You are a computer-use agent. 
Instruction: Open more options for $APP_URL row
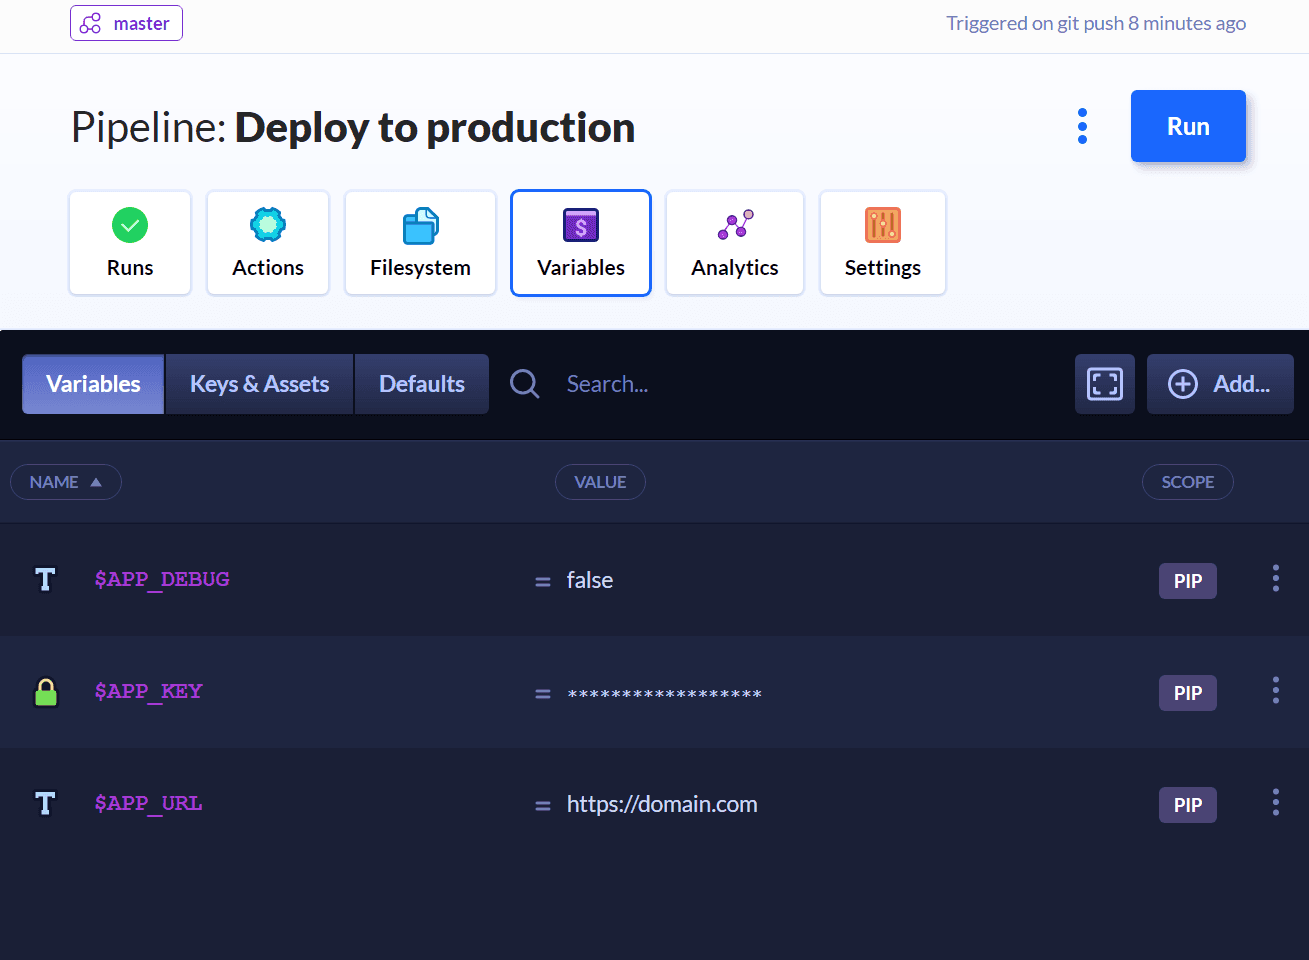click(x=1275, y=803)
